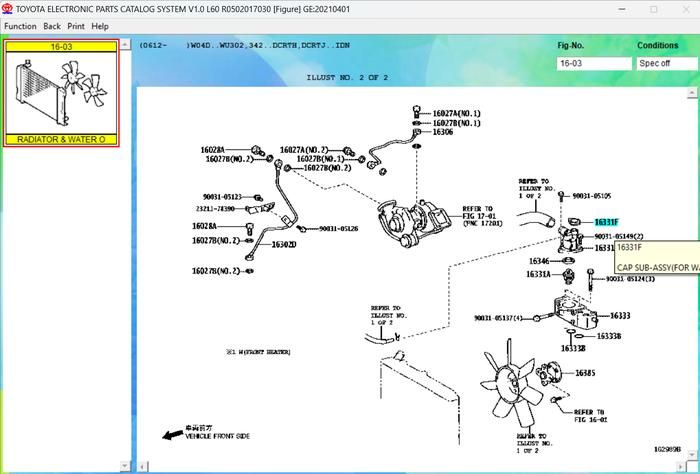Click the water outlet housing 16333 label
The image size is (700, 474).
(620, 315)
